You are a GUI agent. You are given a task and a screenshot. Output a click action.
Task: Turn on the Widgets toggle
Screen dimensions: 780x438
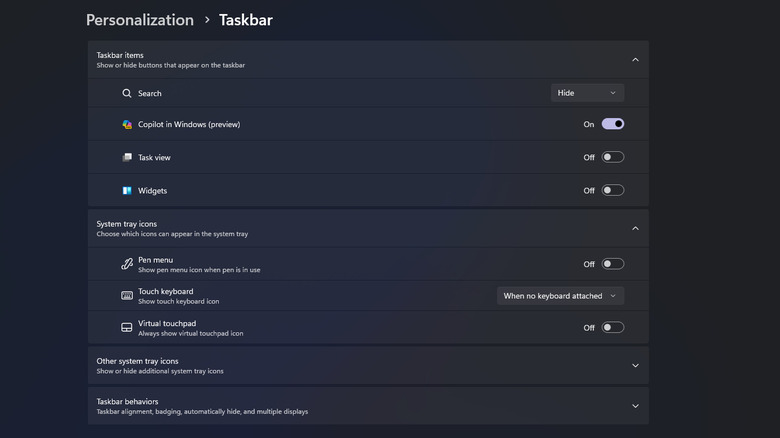[x=613, y=190]
